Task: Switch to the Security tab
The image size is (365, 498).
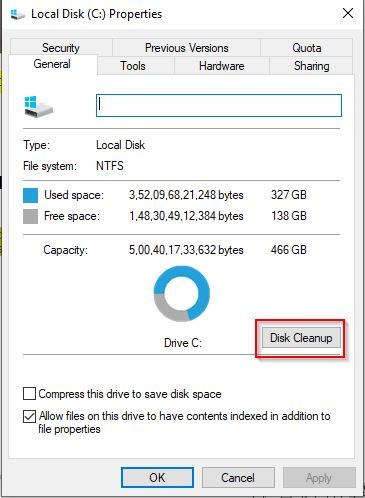Action: (61, 48)
